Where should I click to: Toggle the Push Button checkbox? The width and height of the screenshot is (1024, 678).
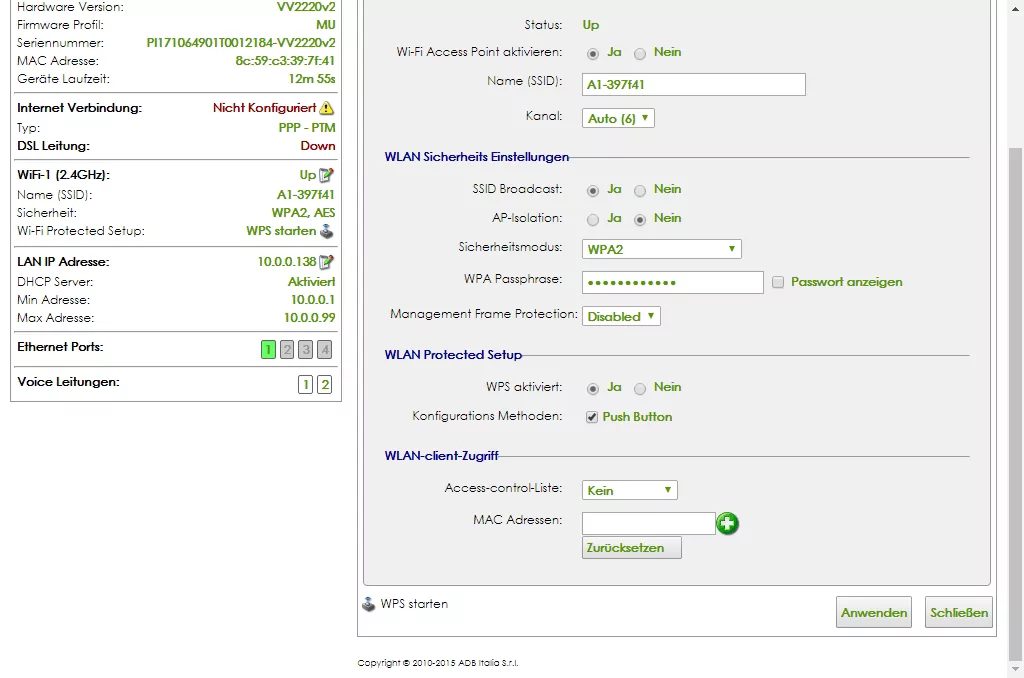[592, 417]
